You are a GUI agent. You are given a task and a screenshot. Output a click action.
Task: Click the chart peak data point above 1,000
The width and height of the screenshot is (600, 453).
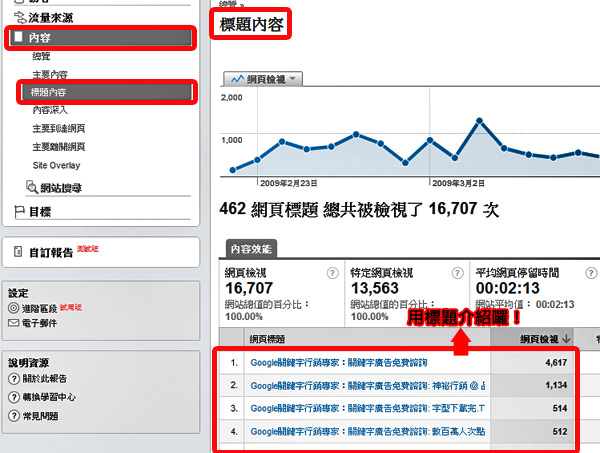(x=479, y=121)
